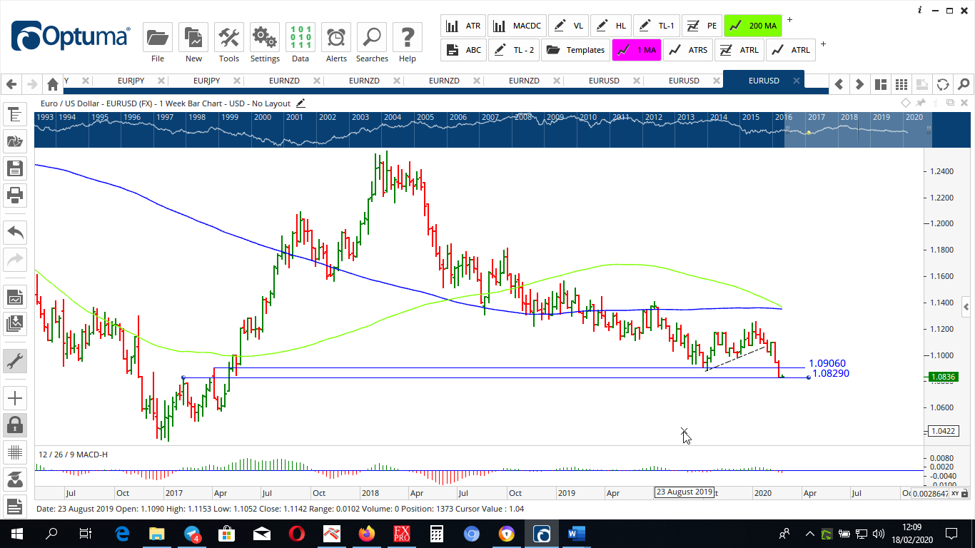The image size is (975, 548).
Task: Click the 1.09060 horizontal line label
Action: (x=827, y=363)
